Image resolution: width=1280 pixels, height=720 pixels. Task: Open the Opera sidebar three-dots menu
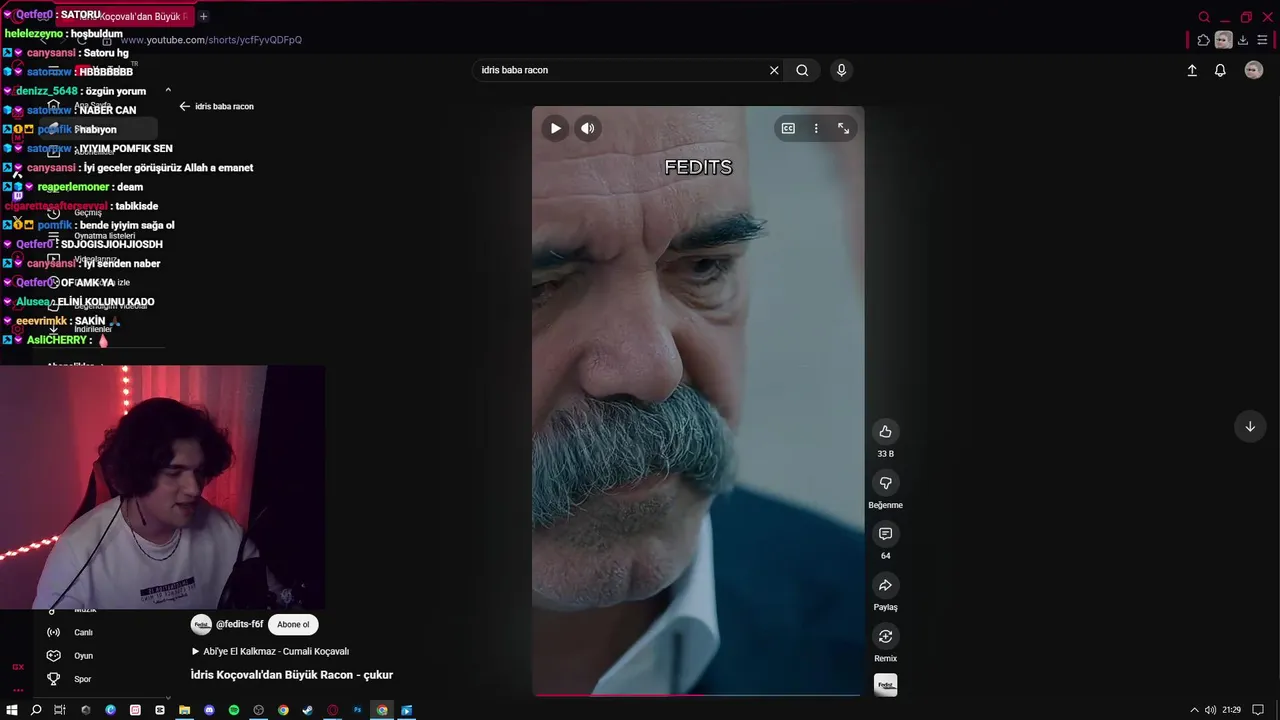[x=18, y=690]
